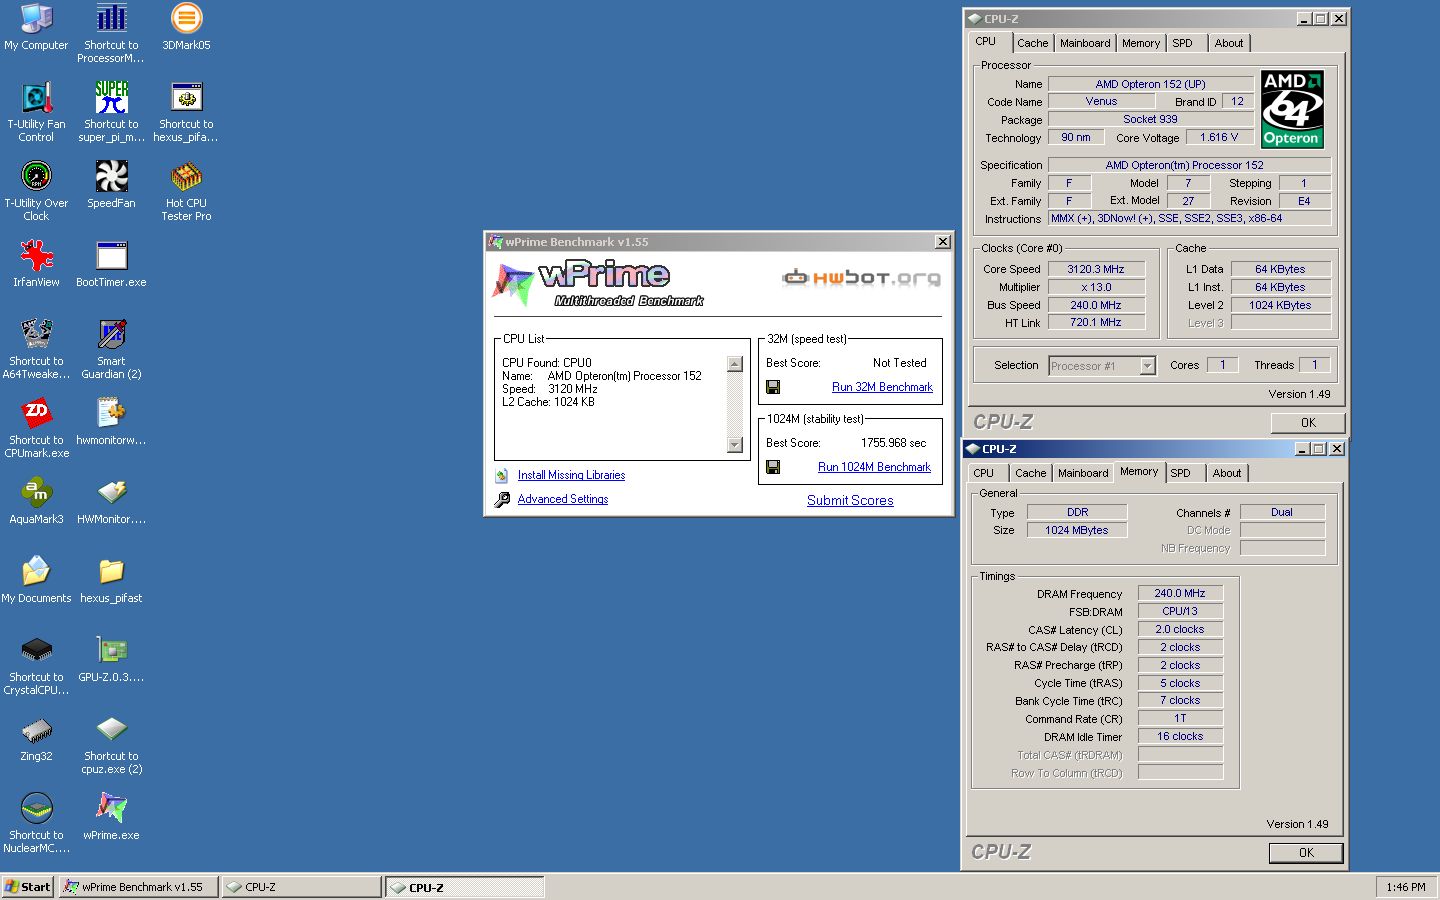Screen dimensions: 1440x900
Task: Click the Submit Scores link
Action: [850, 500]
